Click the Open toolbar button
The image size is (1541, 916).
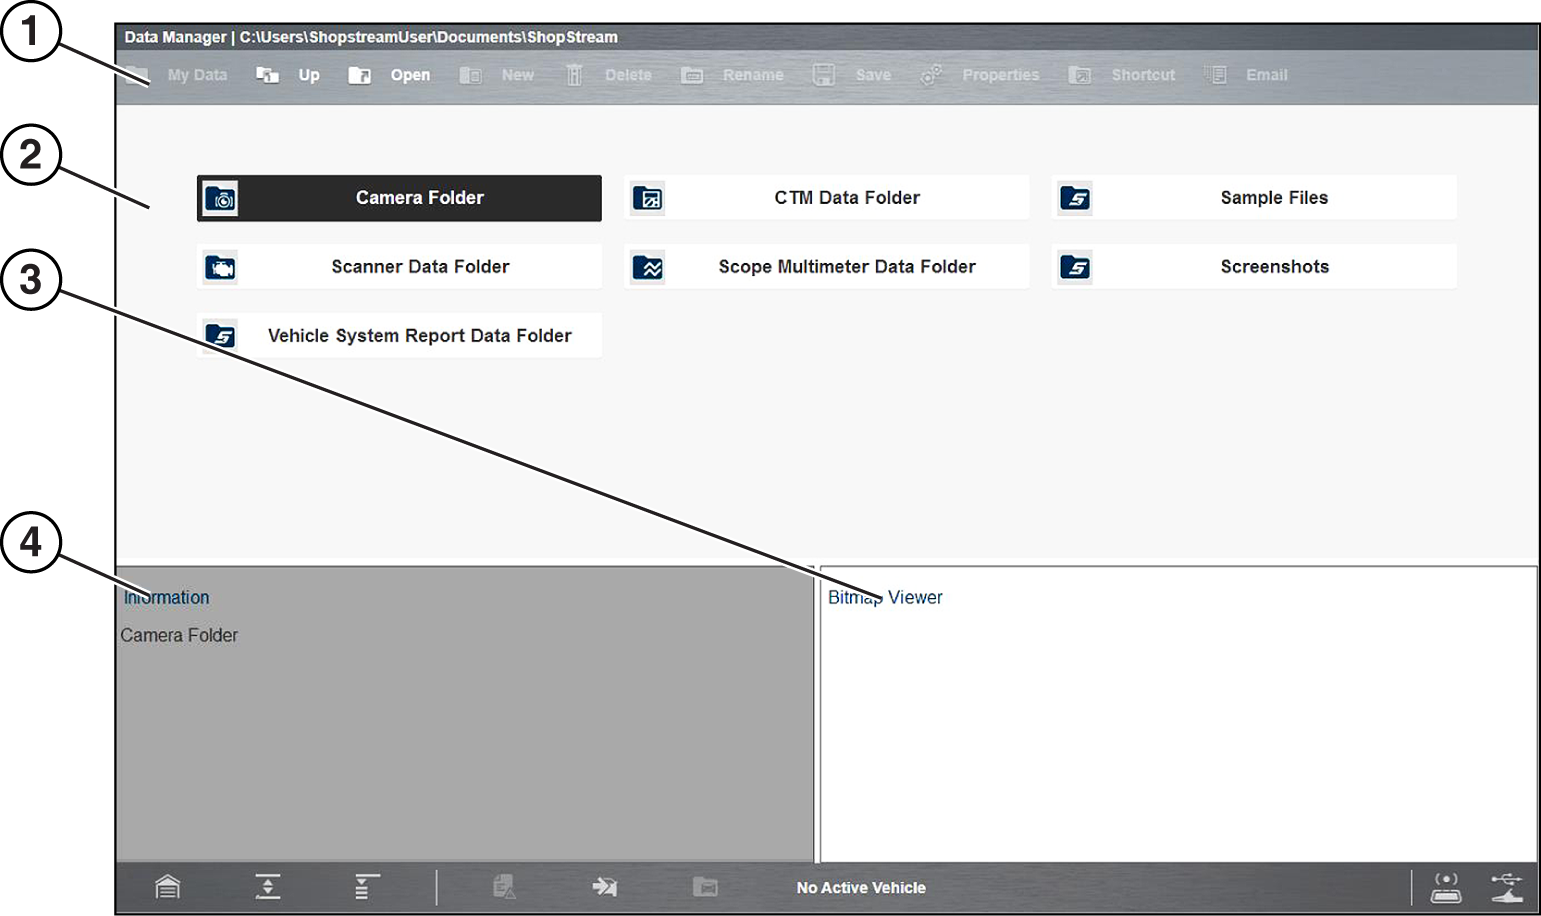point(389,75)
